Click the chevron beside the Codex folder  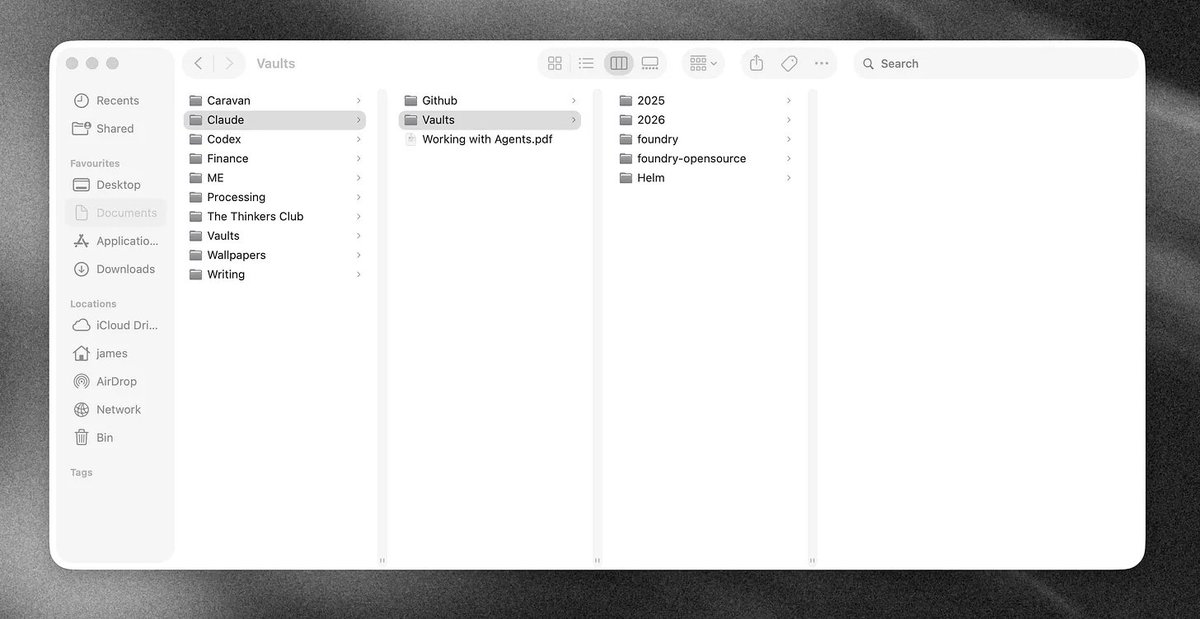pos(358,140)
